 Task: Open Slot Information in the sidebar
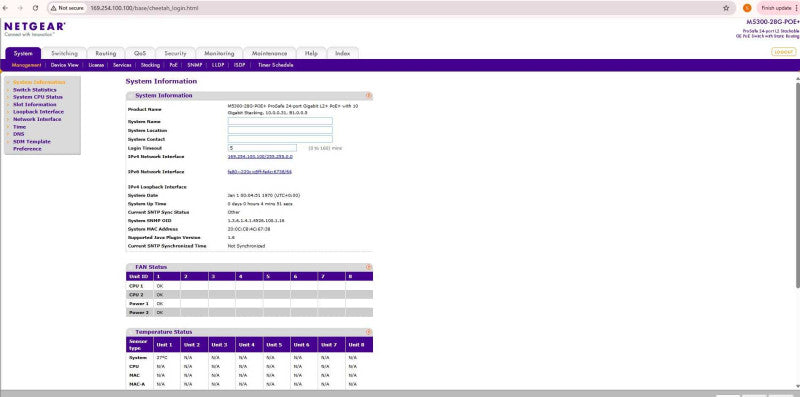pos(35,105)
